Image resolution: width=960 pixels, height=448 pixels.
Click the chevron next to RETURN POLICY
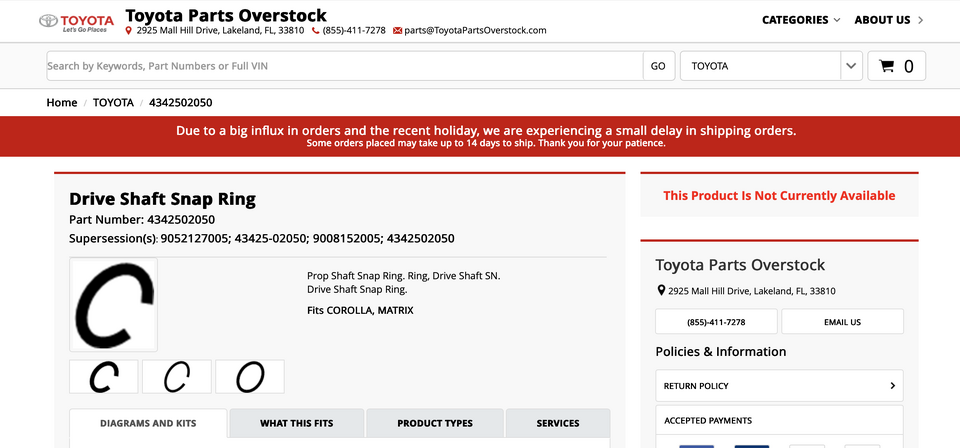point(892,386)
